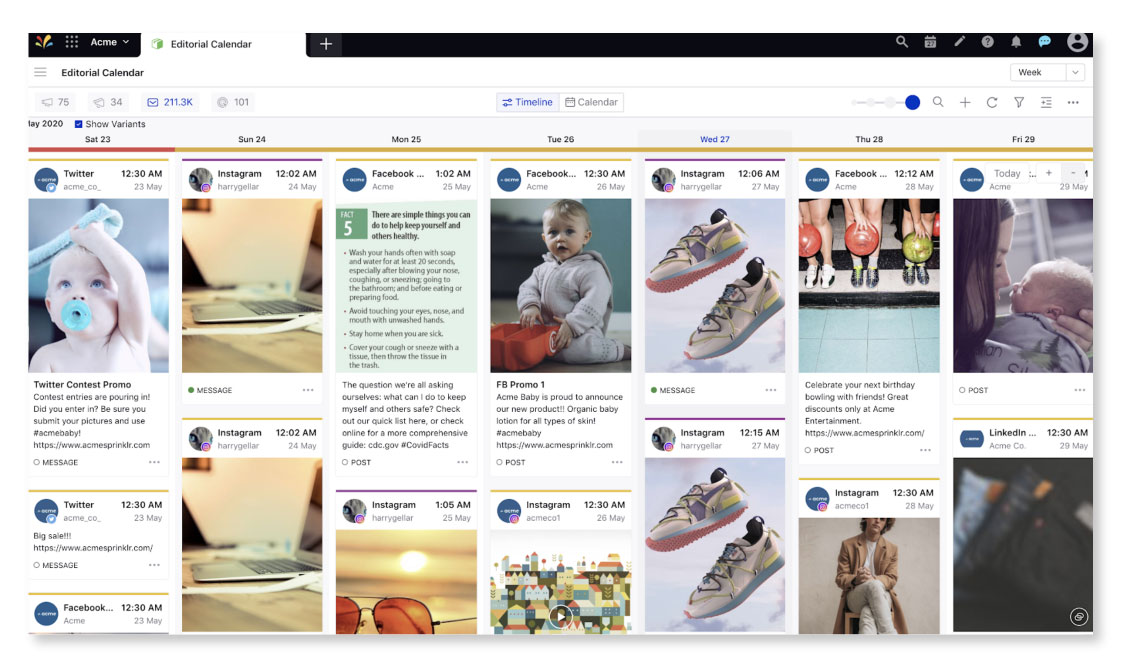Click the calendar icon in the top bar
1121x668 pixels.
point(930,42)
